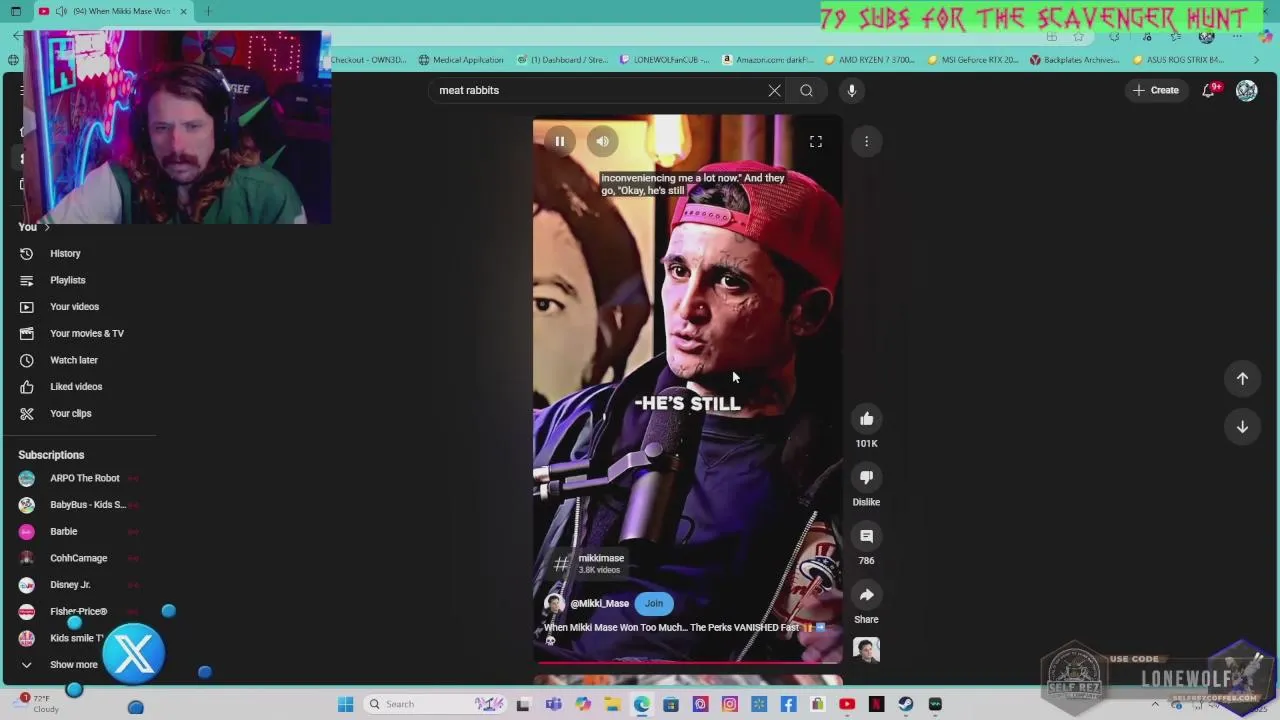Viewport: 1280px width, 720px height.
Task: Go to the previous short arrow
Action: coord(1242,378)
